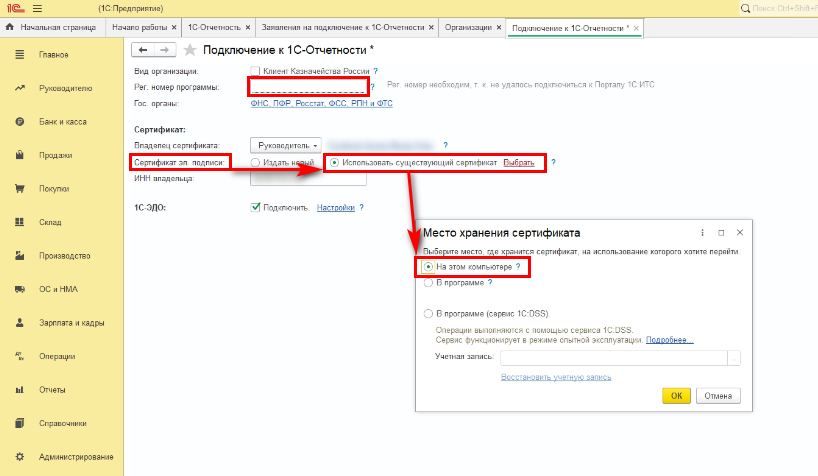Open the Зарплата и кадры person icon
818x476 pixels.
19,323
